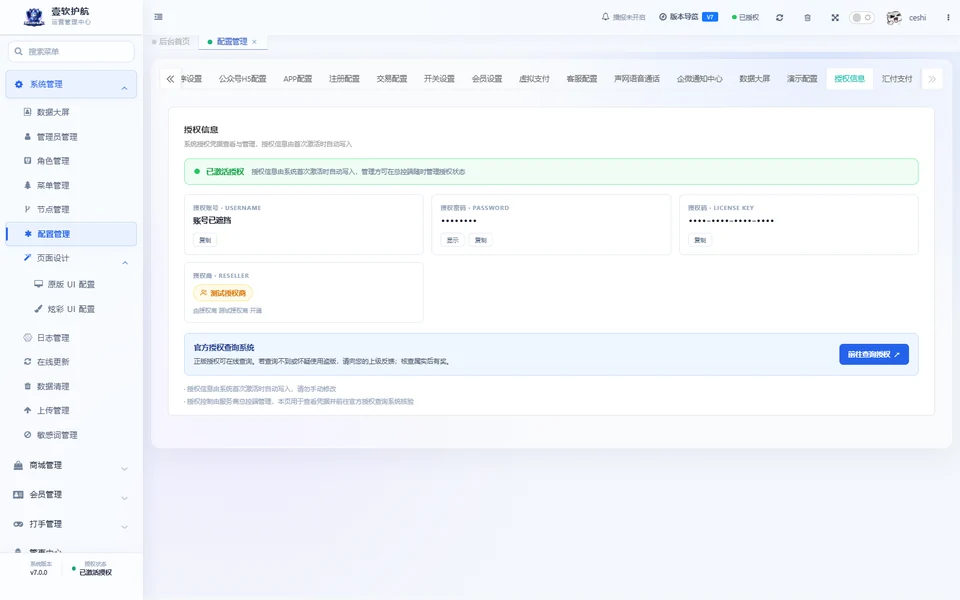Click the sidebar collapse hamburger icon
Screen dimensions: 960x600
tap(159, 17)
